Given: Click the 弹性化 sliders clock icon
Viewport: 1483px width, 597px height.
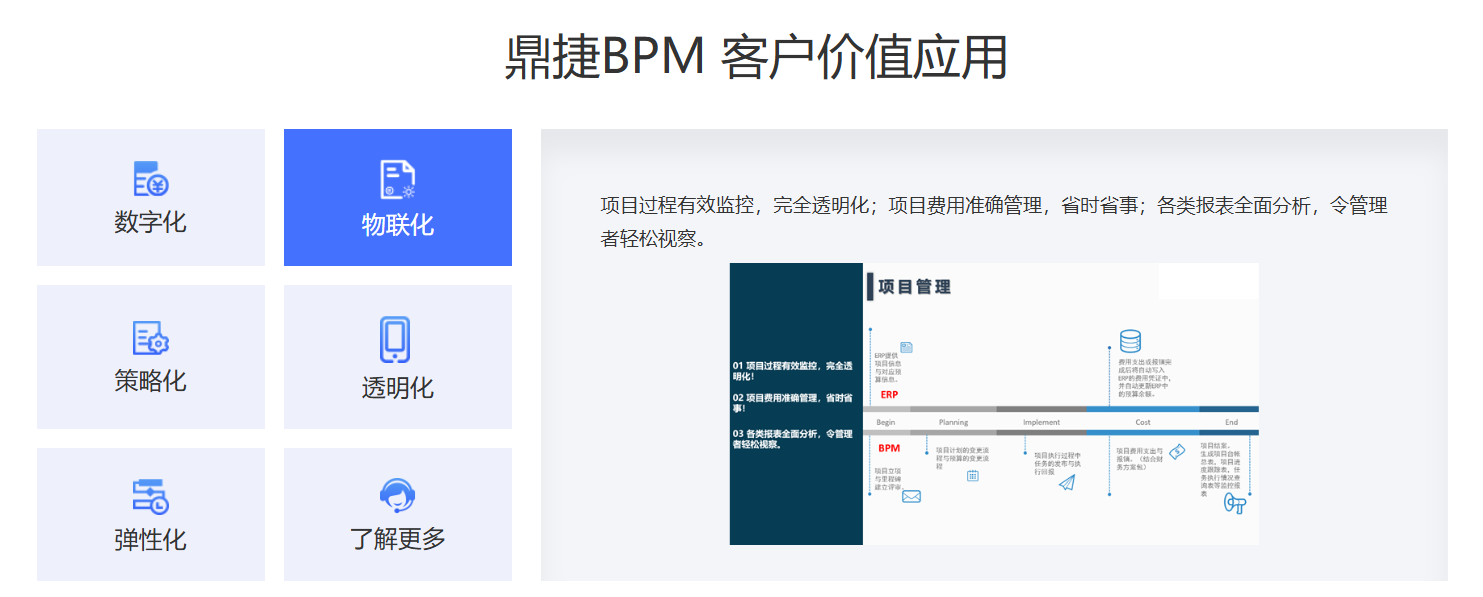Looking at the screenshot, I should pyautogui.click(x=151, y=496).
